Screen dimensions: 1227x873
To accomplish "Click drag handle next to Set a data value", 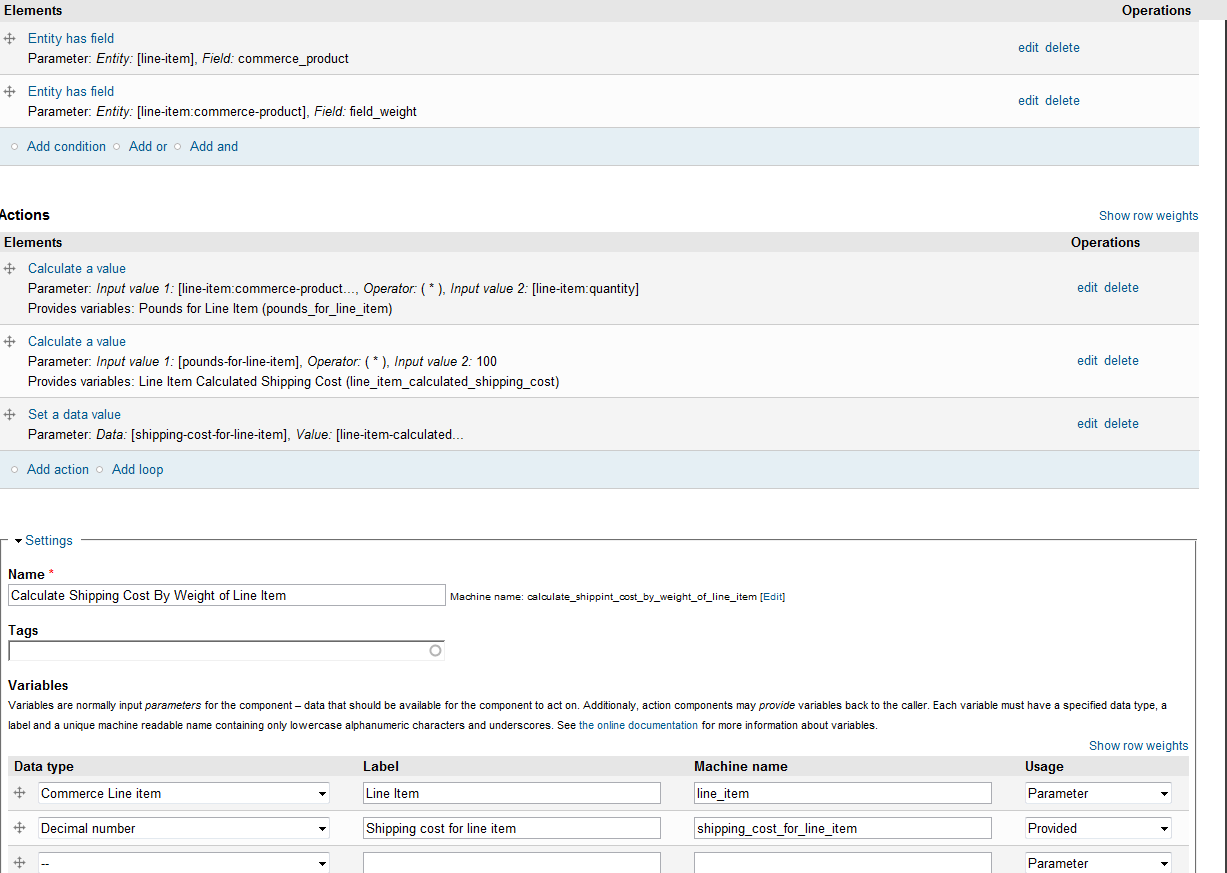I will pyautogui.click(x=10, y=415).
